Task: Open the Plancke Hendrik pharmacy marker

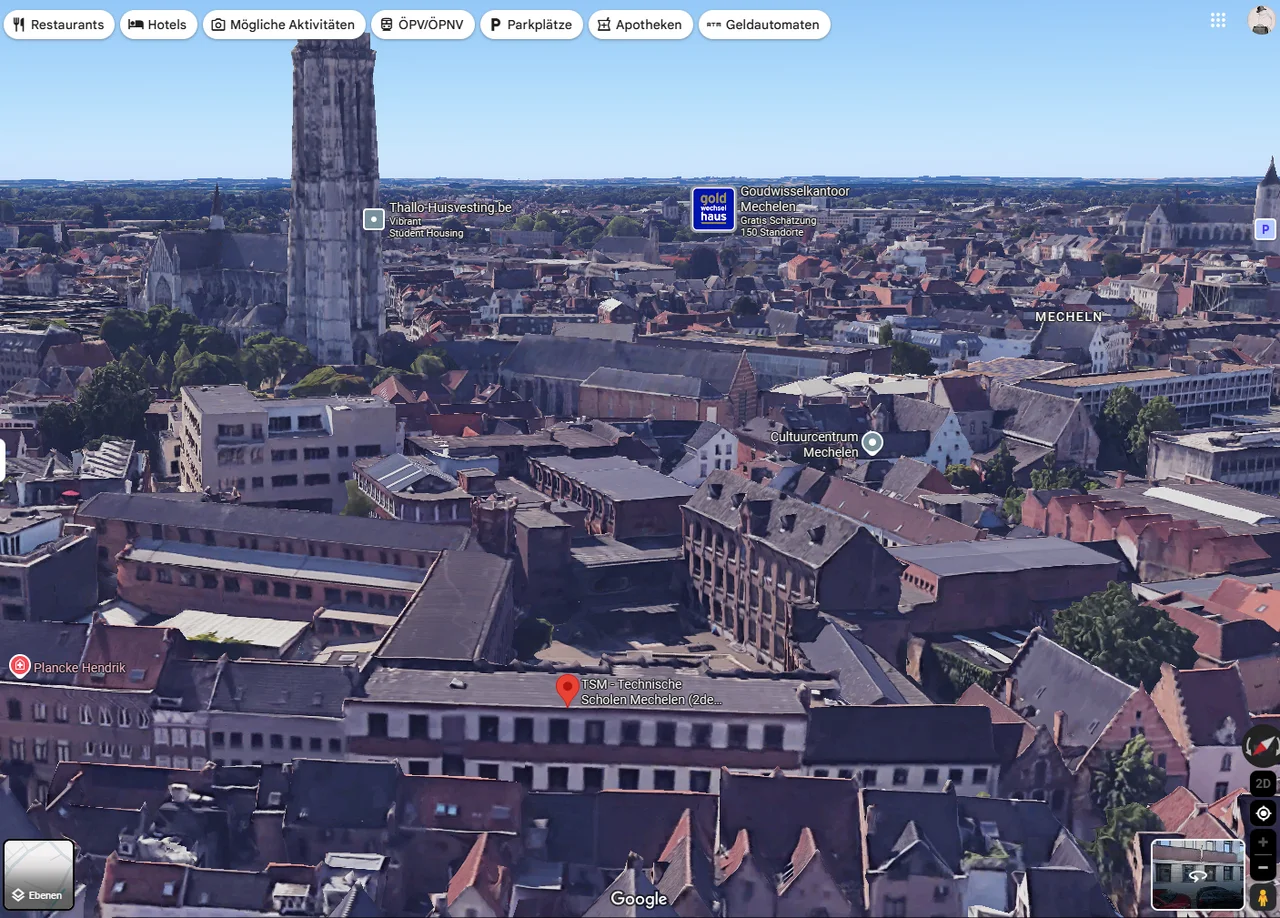Action: click(19, 666)
